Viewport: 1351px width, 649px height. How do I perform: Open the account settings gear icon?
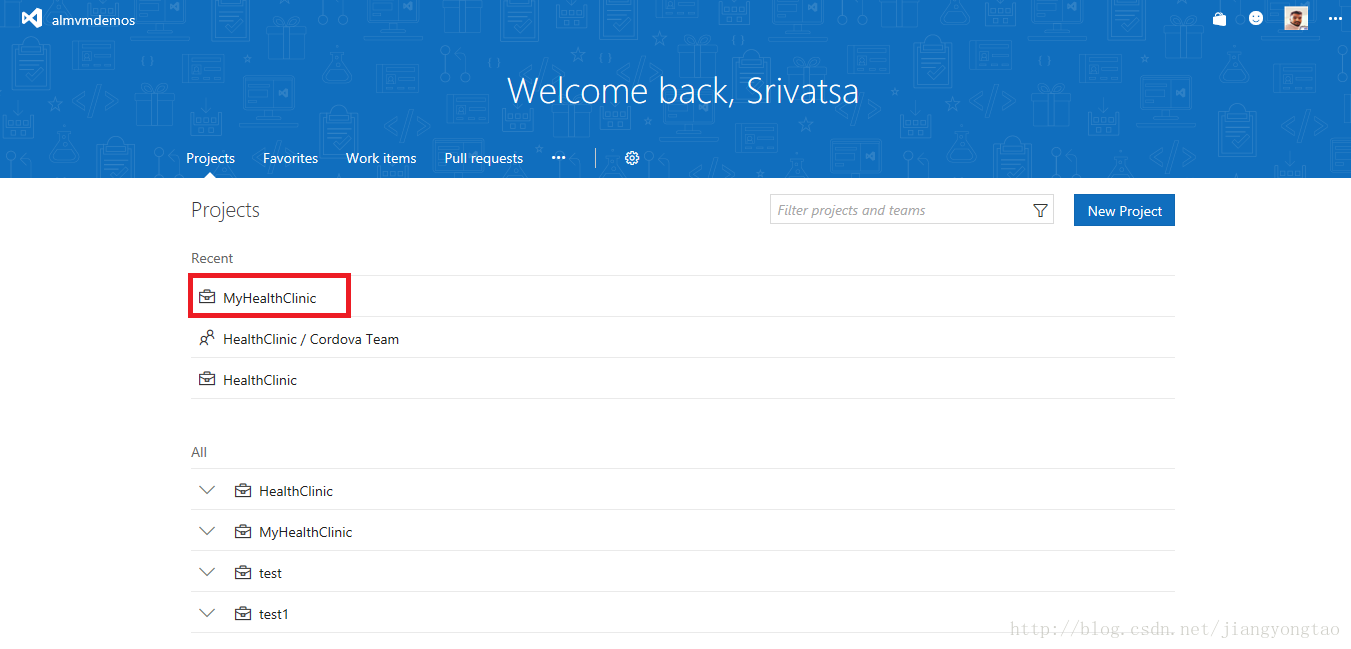point(632,158)
